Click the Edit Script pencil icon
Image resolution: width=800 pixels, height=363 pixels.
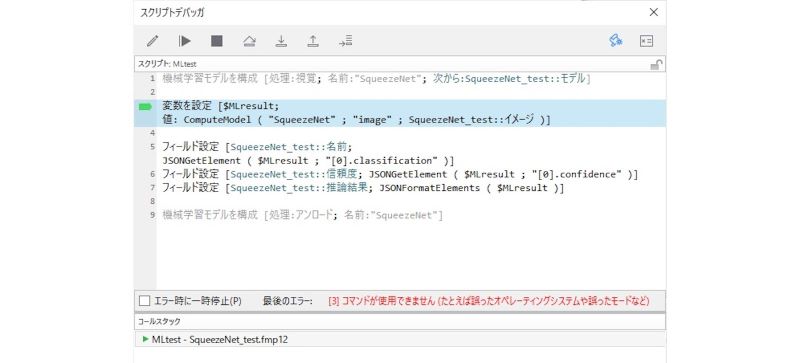click(x=153, y=41)
